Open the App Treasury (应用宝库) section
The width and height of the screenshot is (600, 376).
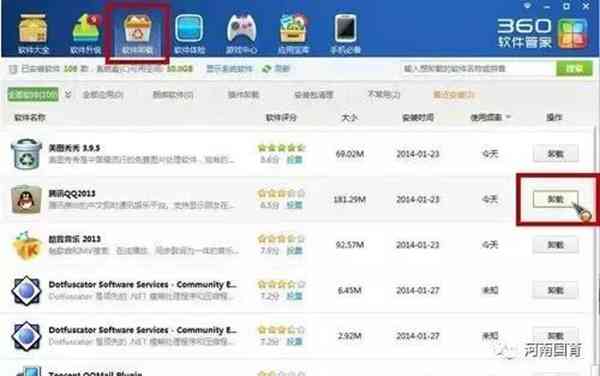pyautogui.click(x=293, y=34)
